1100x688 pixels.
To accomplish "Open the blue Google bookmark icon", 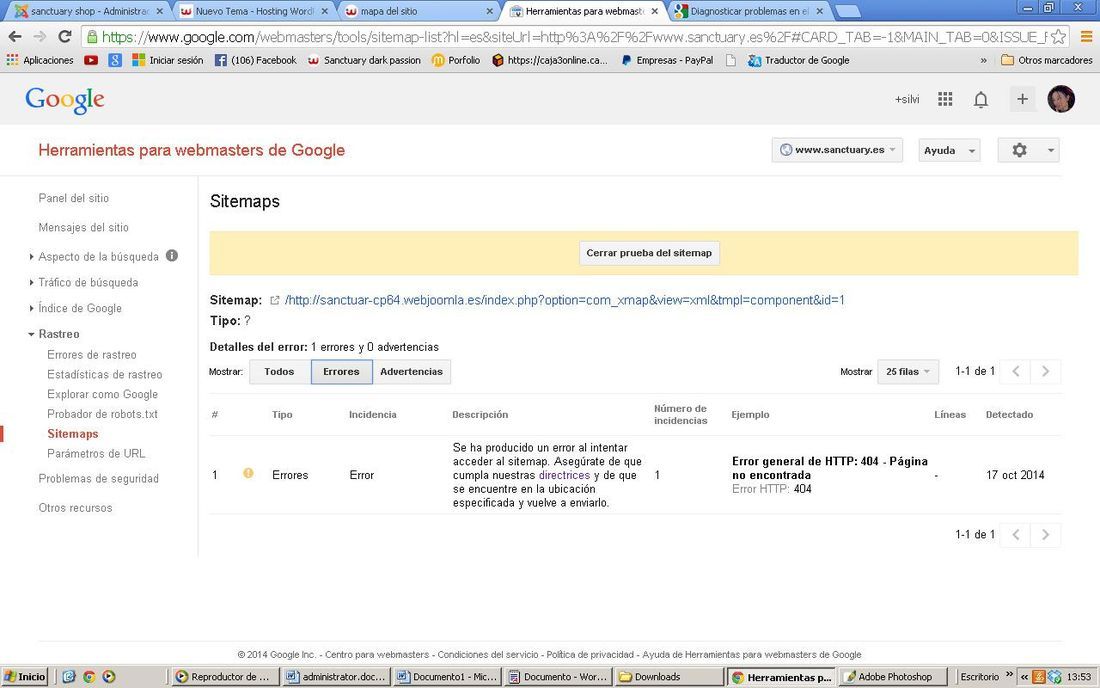I will tap(115, 60).
